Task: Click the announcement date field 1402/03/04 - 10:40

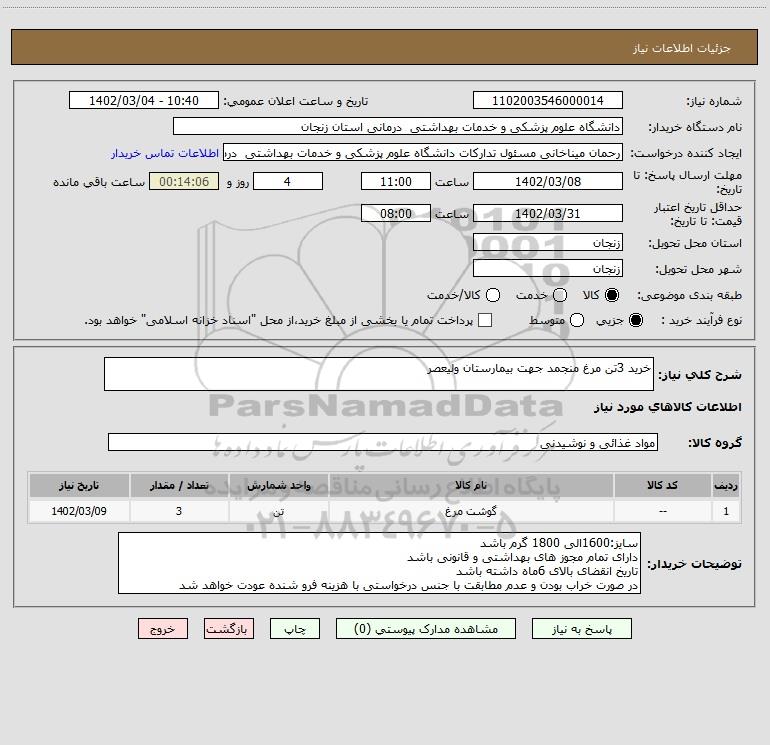Action: [144, 100]
